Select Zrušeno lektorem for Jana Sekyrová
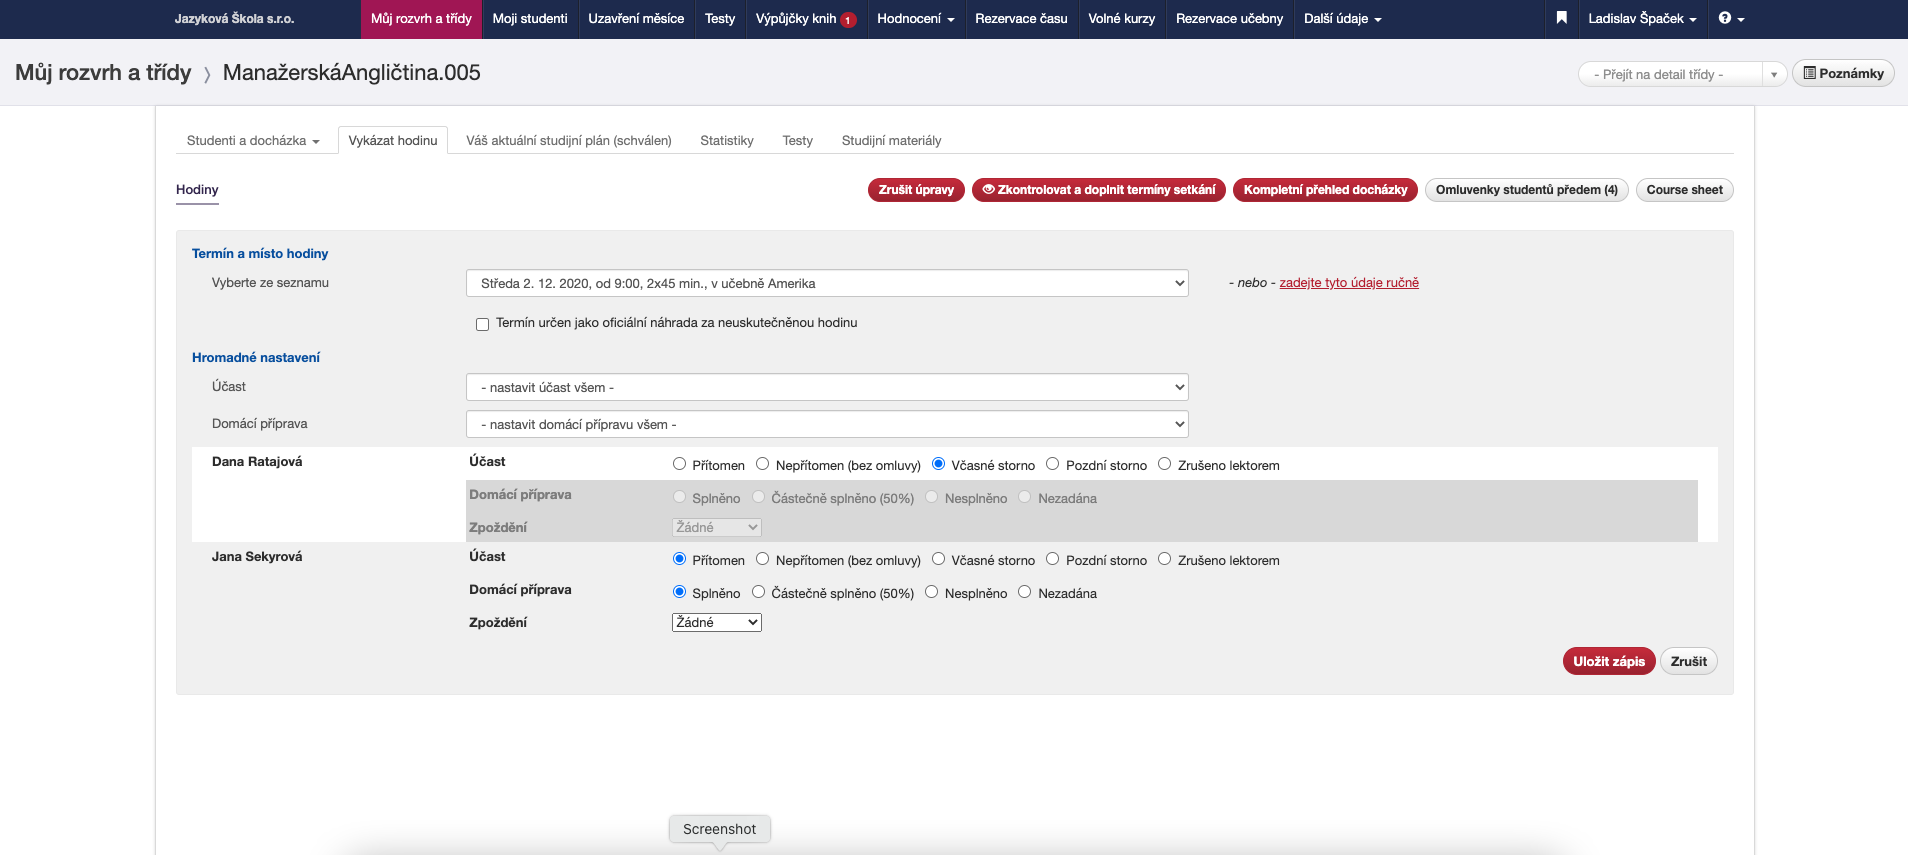This screenshot has height=855, width=1908. [x=1164, y=559]
